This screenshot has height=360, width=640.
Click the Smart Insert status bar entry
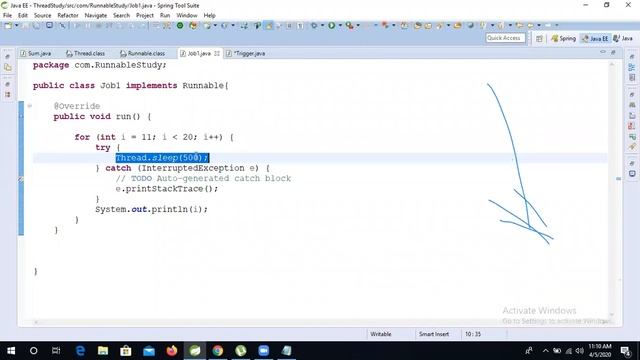(x=434, y=334)
